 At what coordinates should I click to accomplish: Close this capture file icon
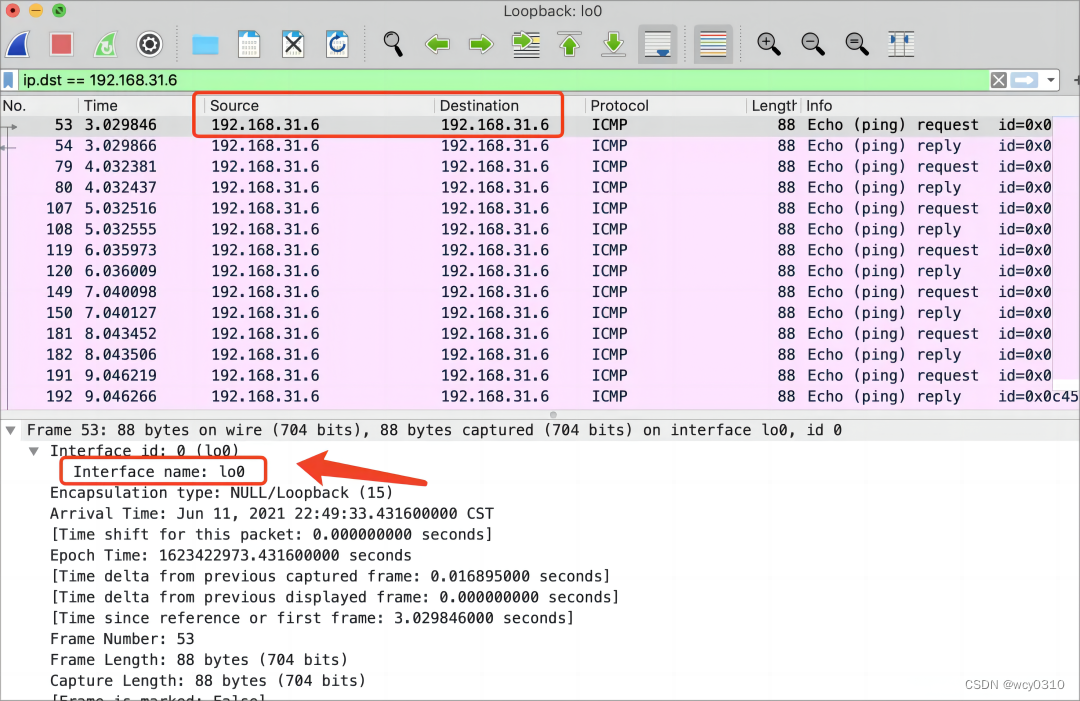(x=293, y=45)
